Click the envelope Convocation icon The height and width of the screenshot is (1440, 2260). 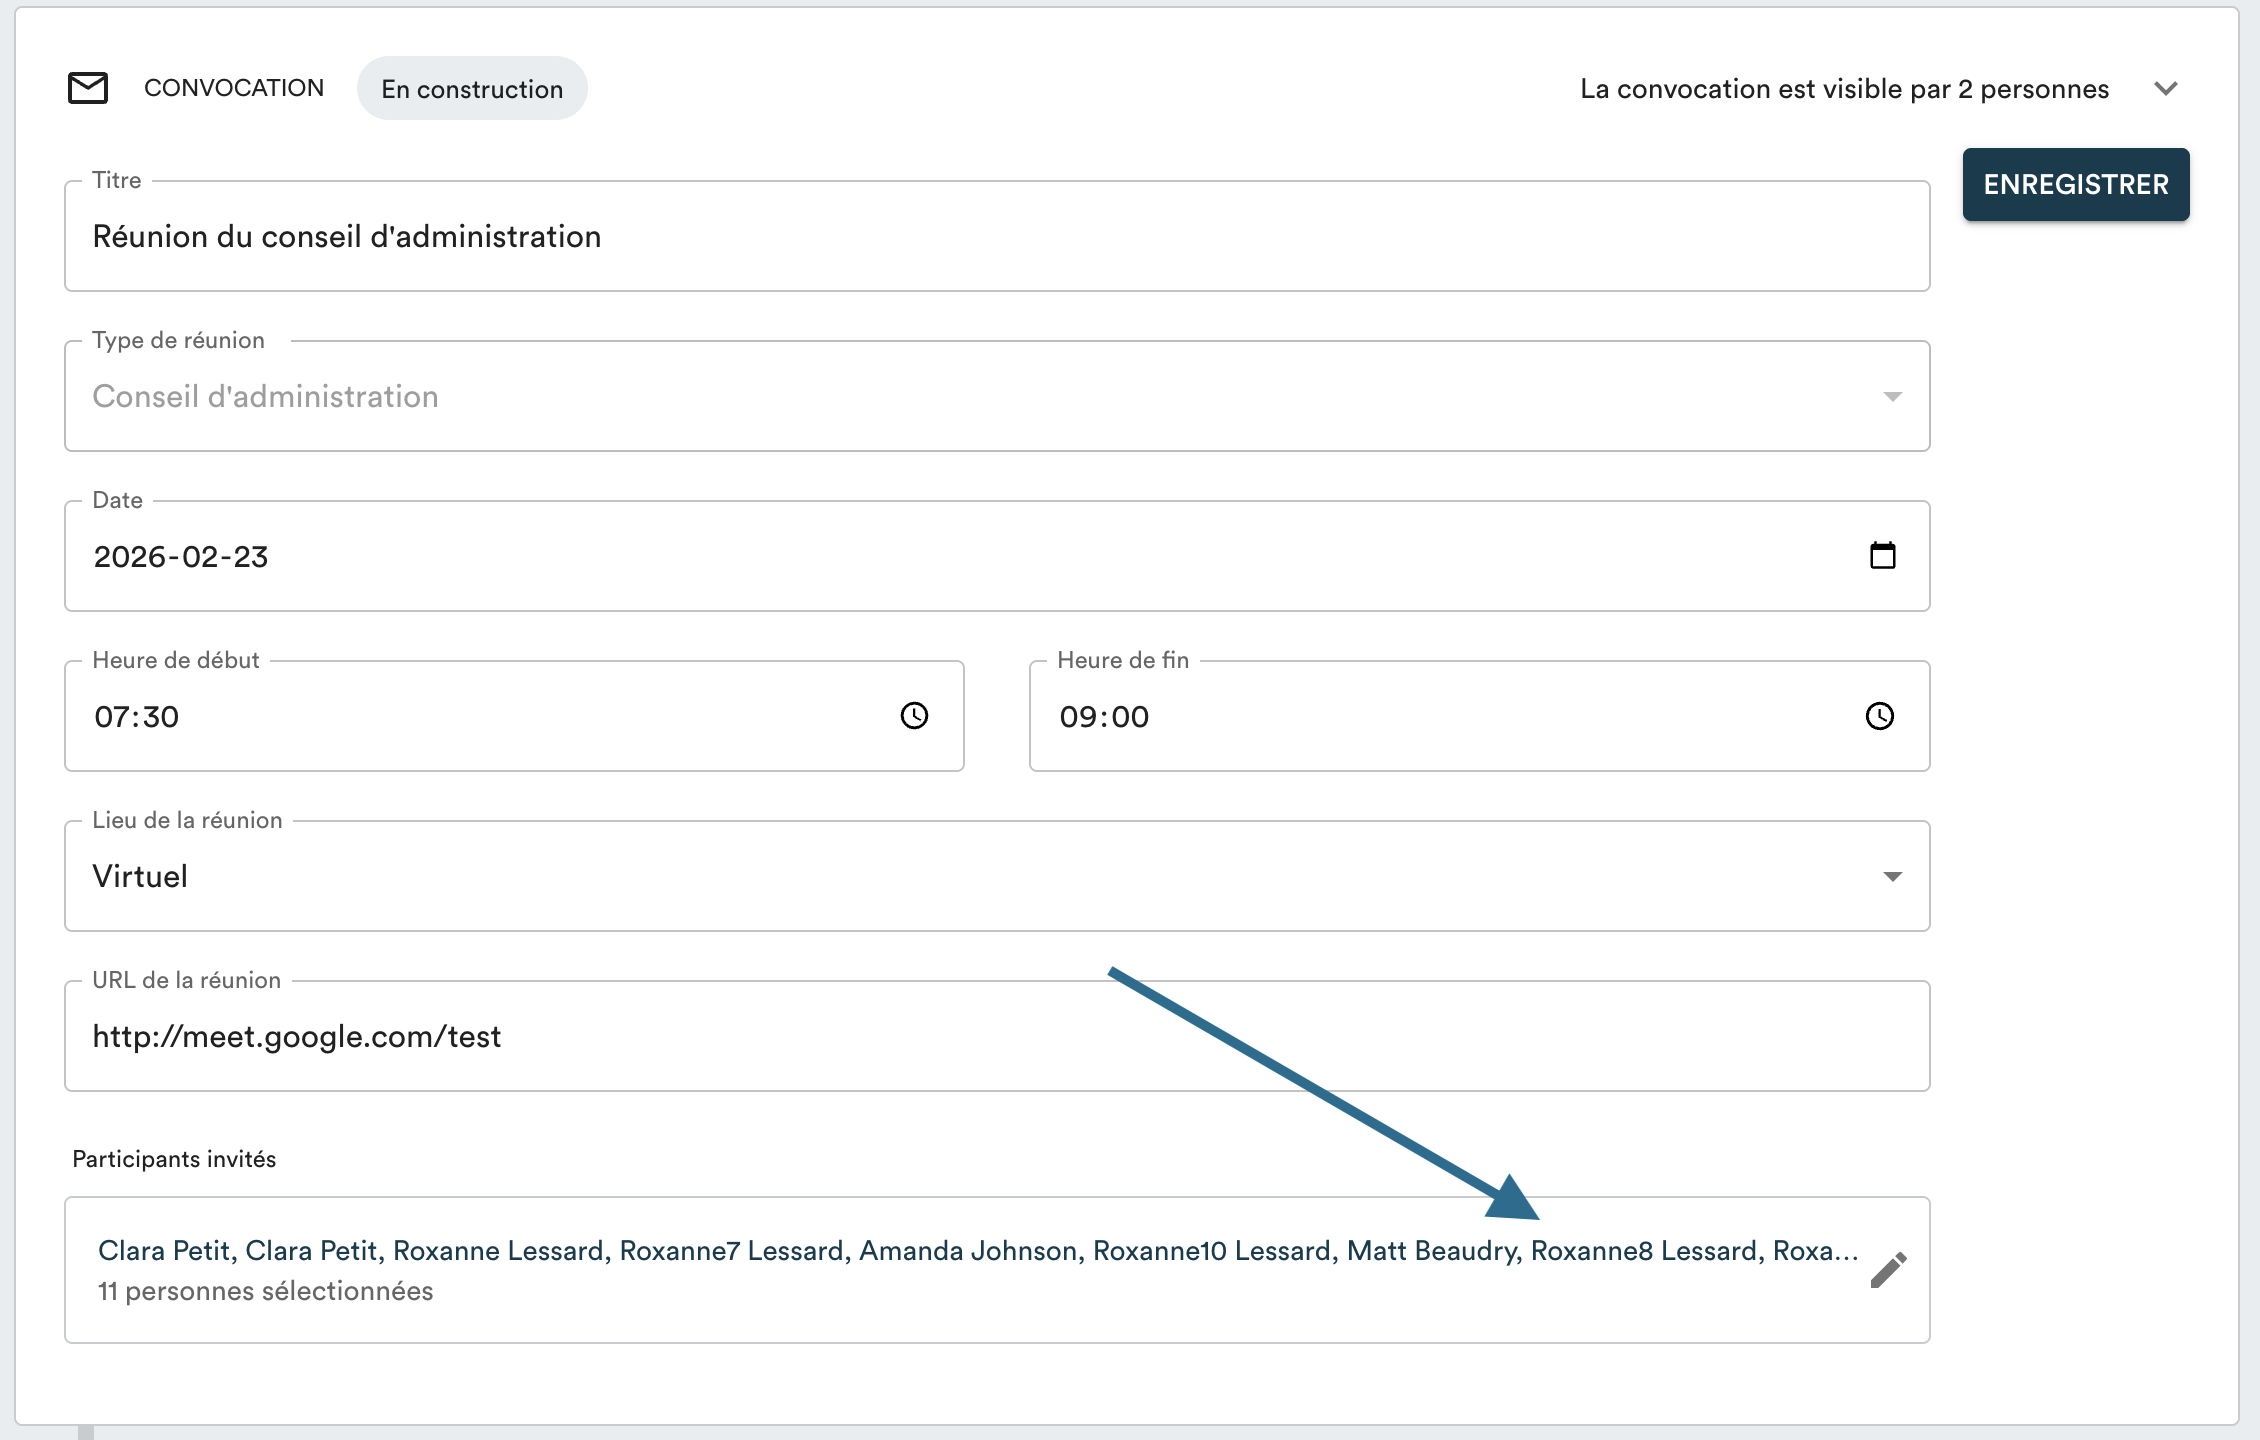[x=88, y=88]
